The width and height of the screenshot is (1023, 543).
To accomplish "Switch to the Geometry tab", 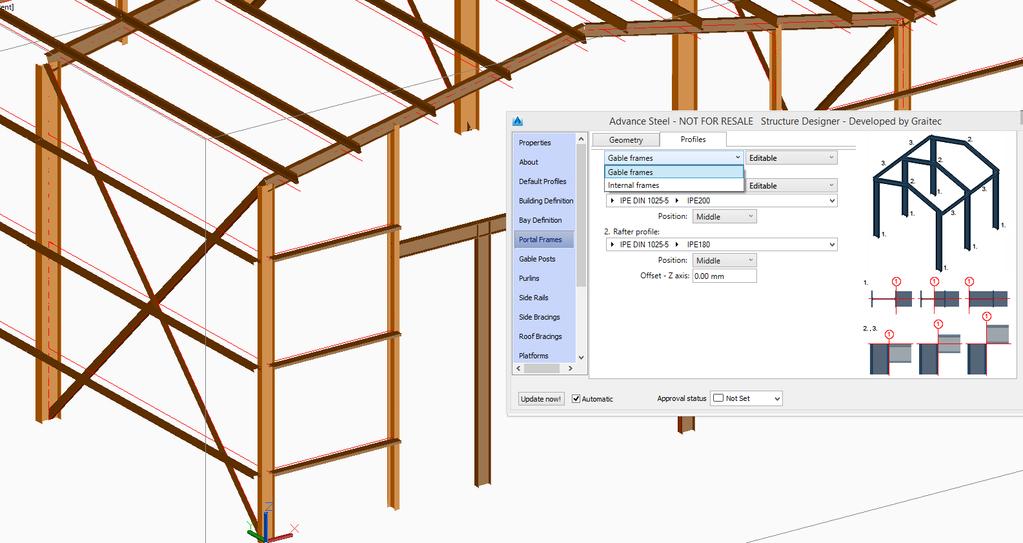I will (626, 140).
